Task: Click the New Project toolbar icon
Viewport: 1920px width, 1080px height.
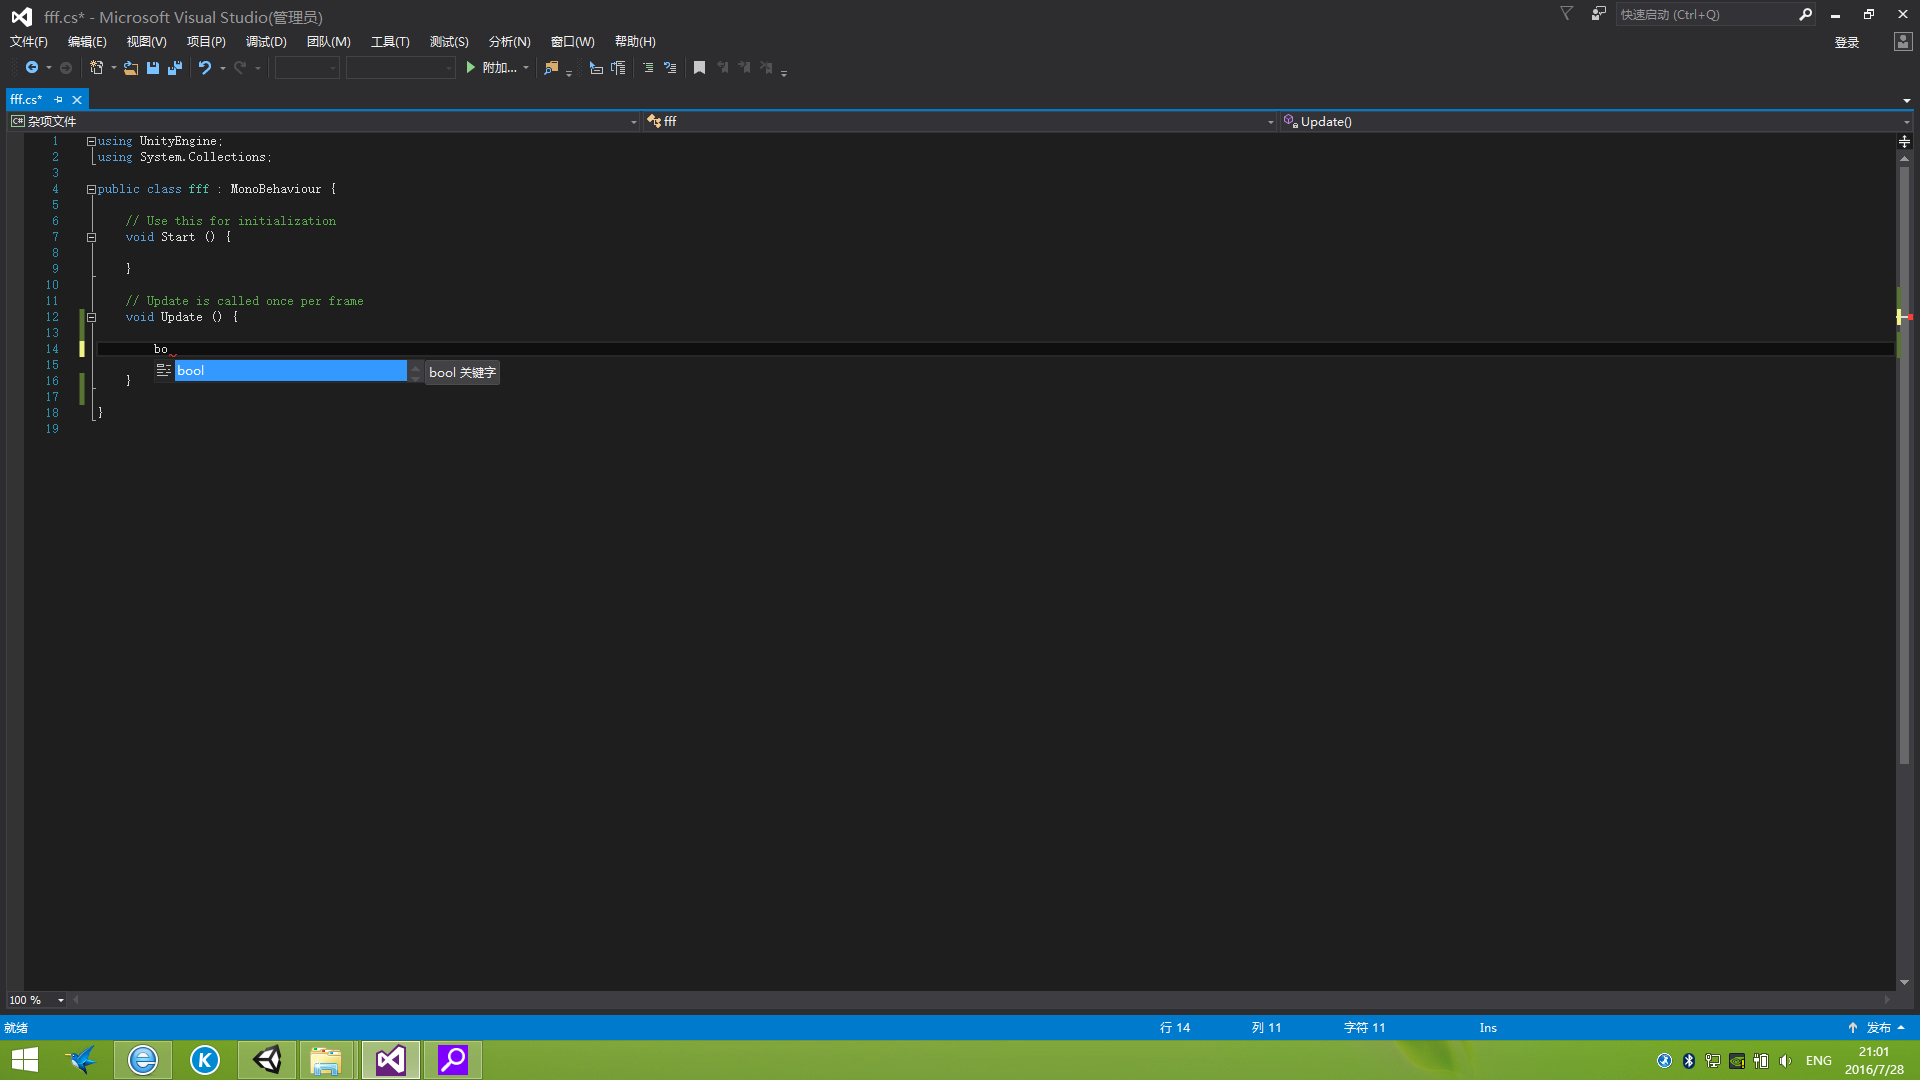Action: [97, 68]
